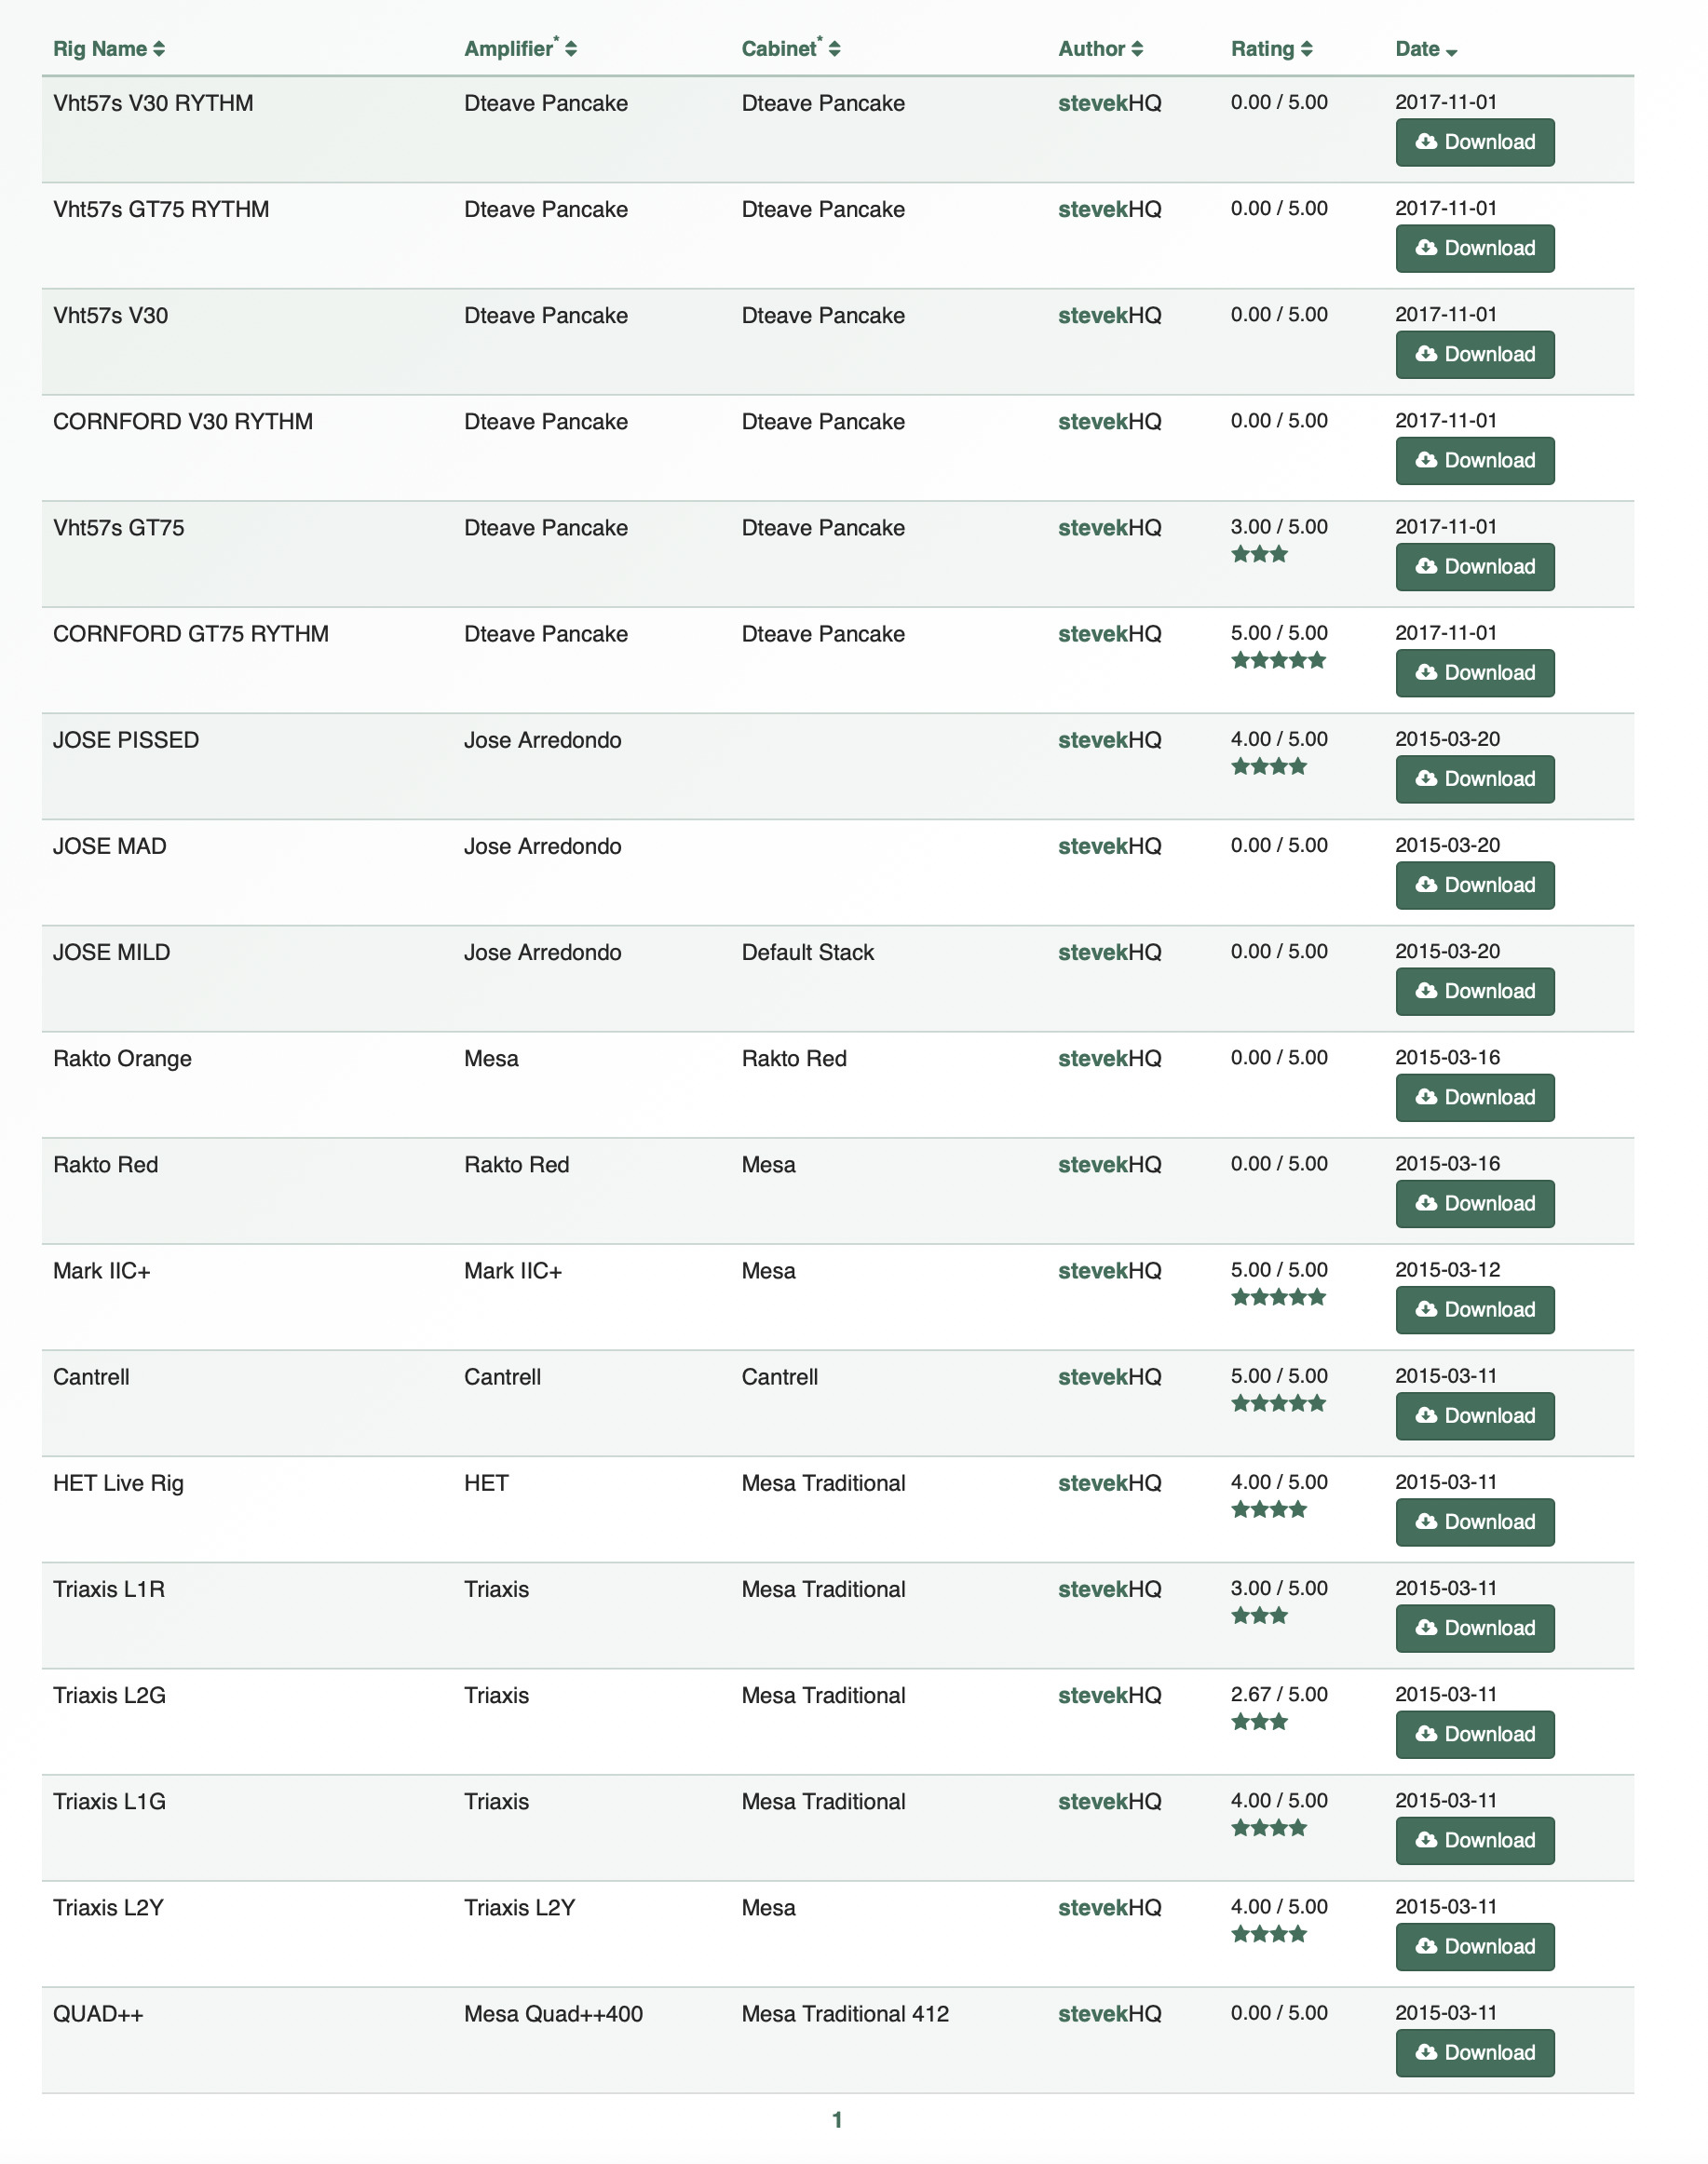Click the download cloud icon for Cantrell rig
The image size is (1708, 2164).
click(x=1426, y=1415)
